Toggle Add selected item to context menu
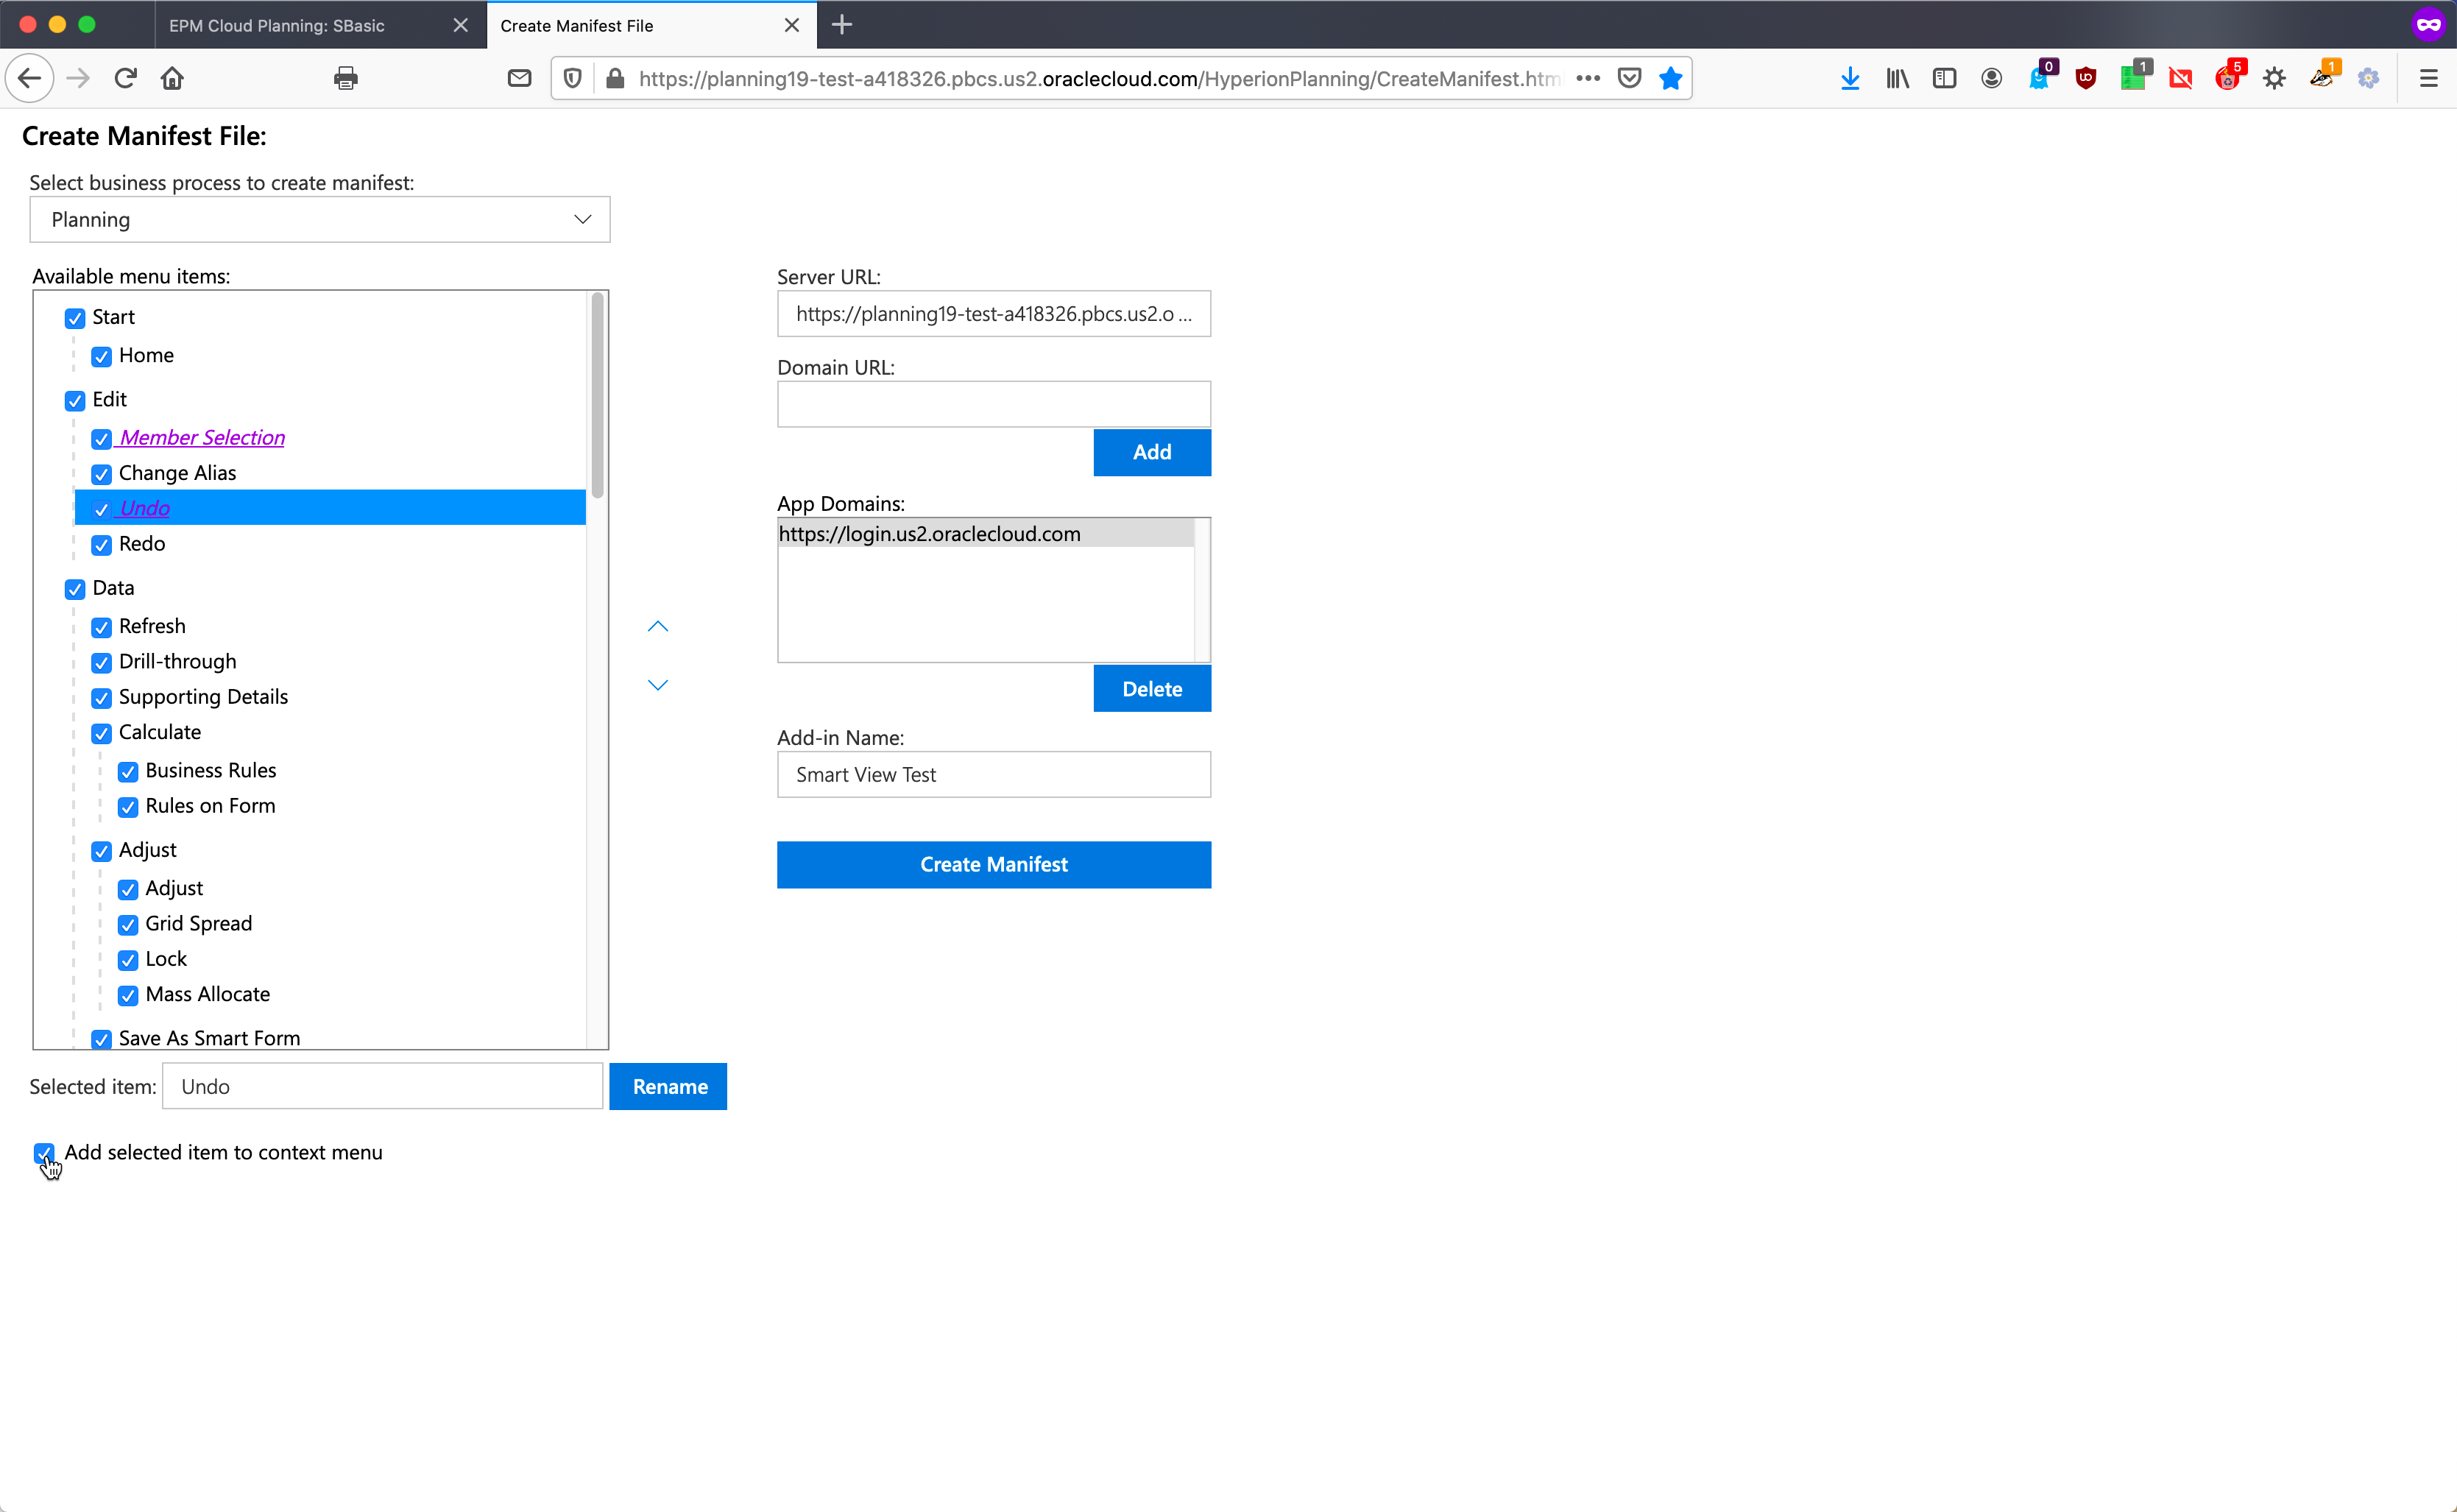This screenshot has height=1512, width=2457. pos(44,1153)
